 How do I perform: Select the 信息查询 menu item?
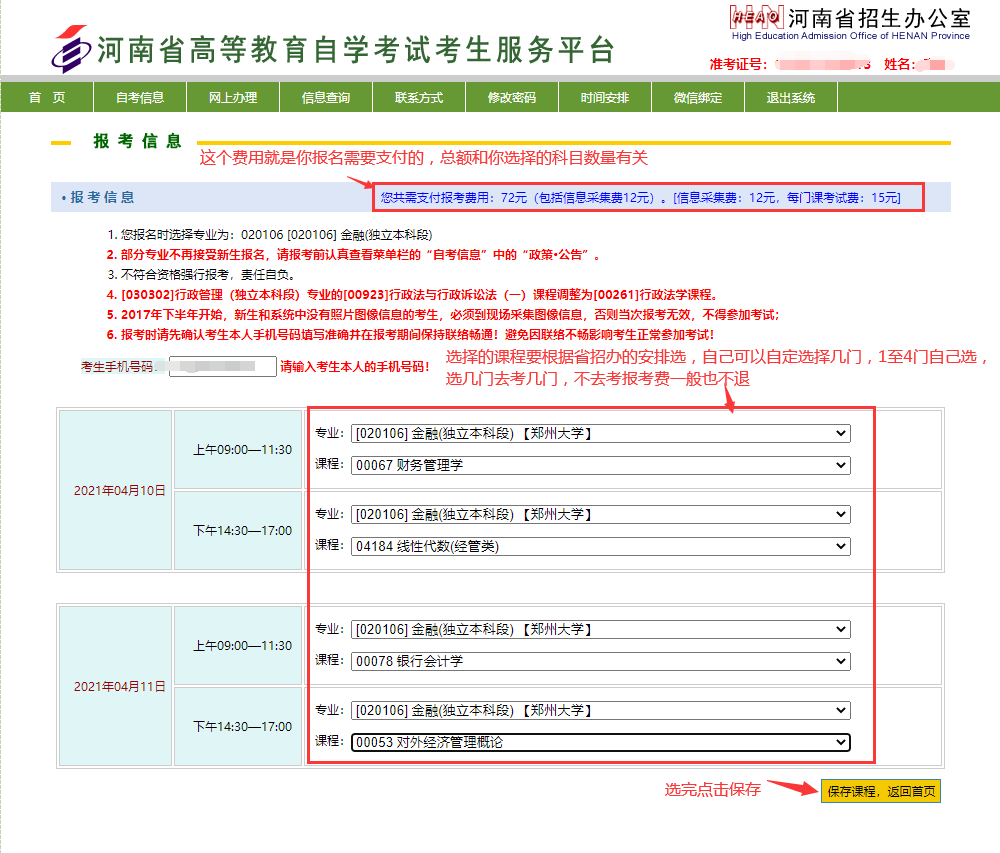point(326,97)
